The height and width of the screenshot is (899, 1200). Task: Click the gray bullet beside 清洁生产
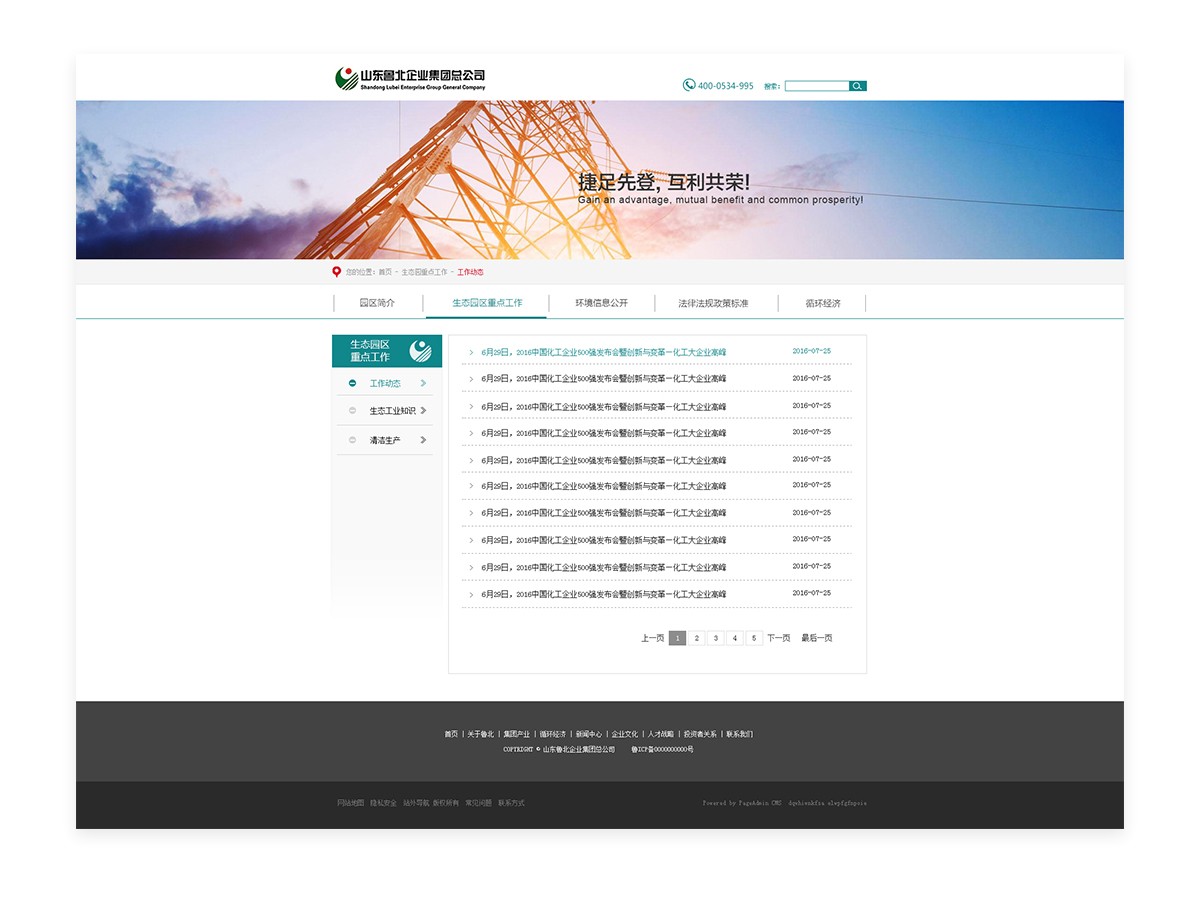click(352, 440)
